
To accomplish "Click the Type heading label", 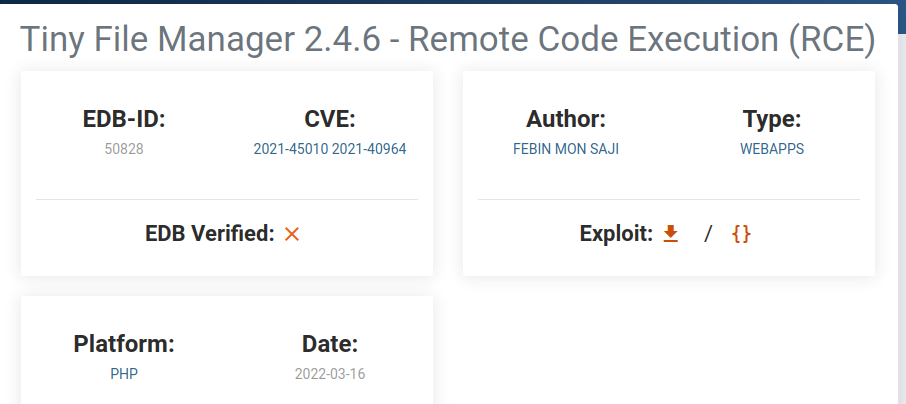I will click(x=772, y=119).
